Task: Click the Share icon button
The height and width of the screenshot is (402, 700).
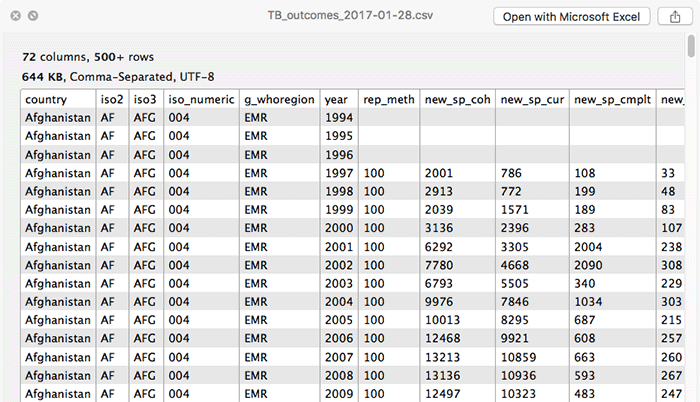Action: click(675, 17)
